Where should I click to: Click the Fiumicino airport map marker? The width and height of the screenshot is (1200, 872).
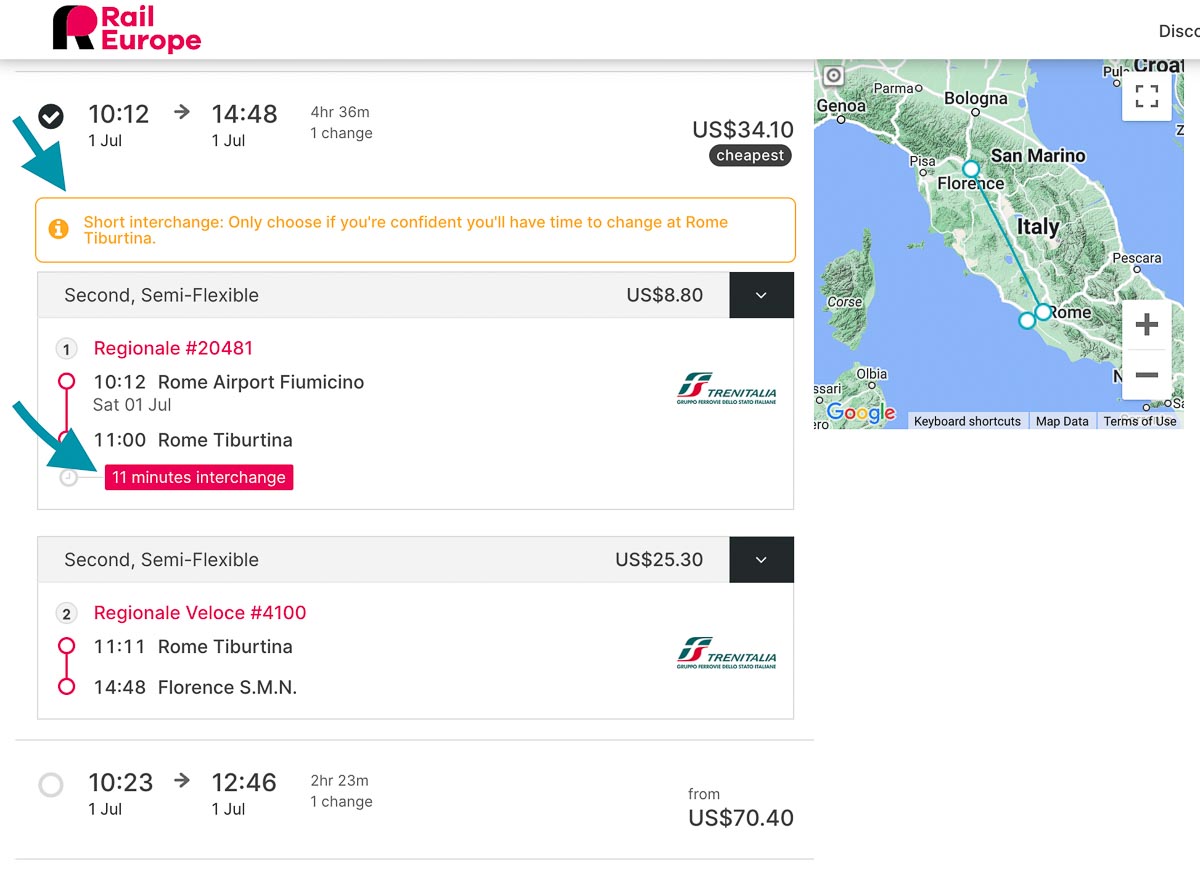(x=1027, y=321)
